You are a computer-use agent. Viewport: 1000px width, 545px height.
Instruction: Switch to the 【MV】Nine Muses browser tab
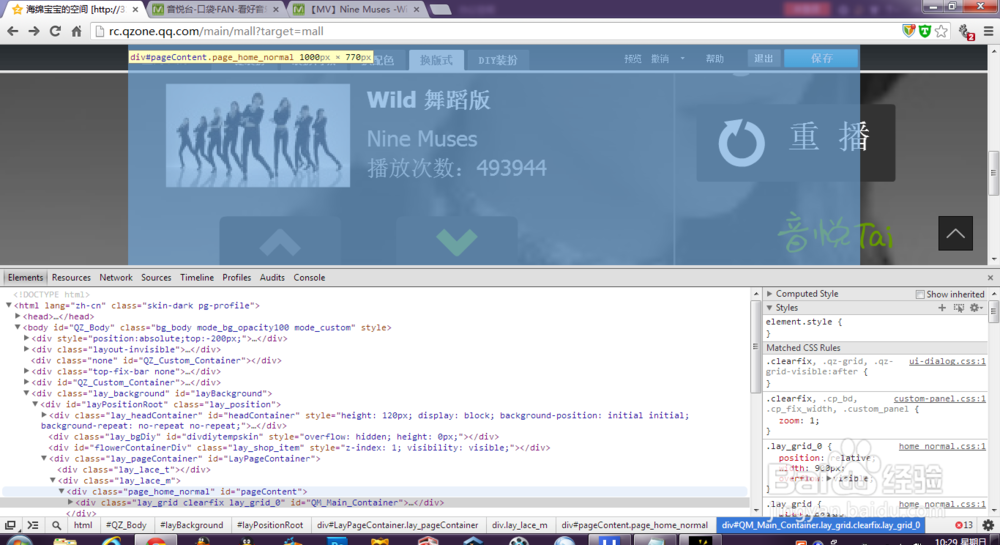(x=357, y=10)
